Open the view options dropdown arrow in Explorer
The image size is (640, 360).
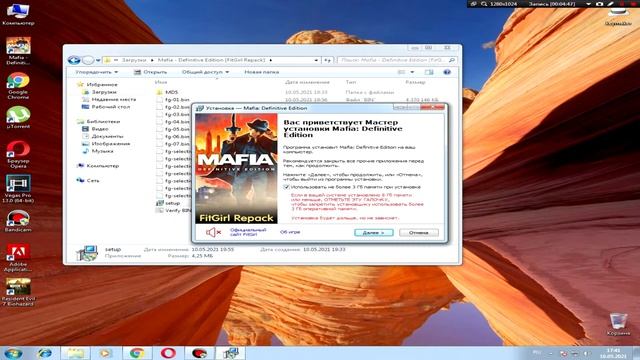point(412,72)
